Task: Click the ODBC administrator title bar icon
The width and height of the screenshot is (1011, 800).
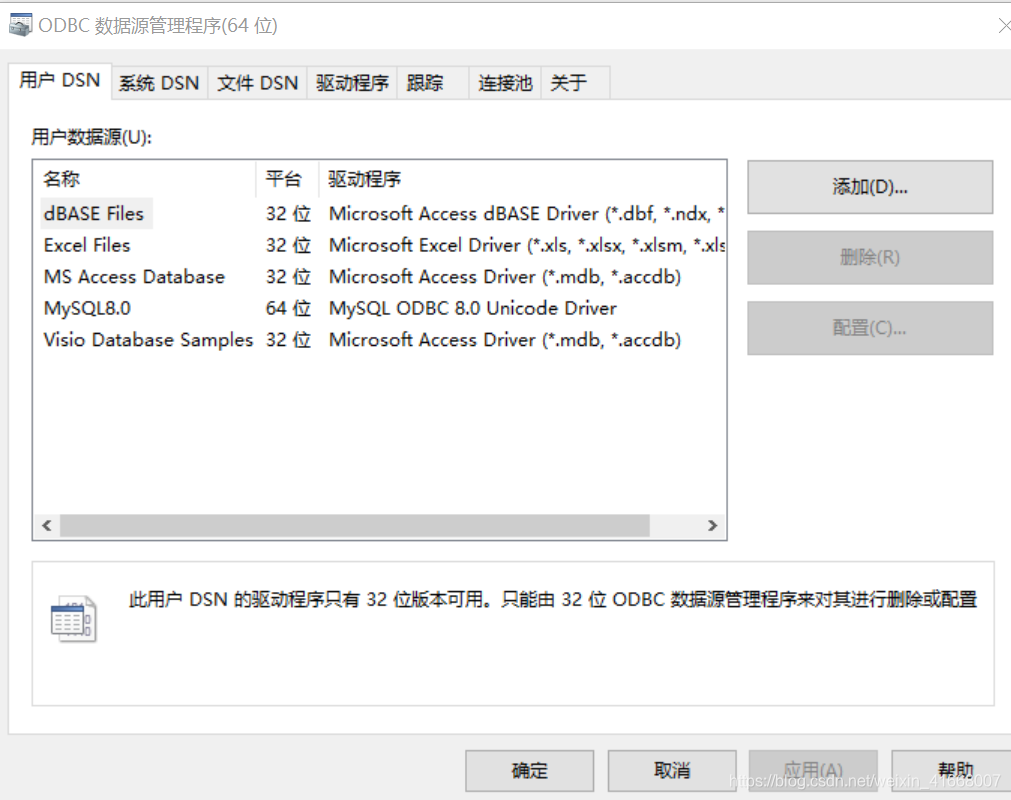Action: pos(20,26)
